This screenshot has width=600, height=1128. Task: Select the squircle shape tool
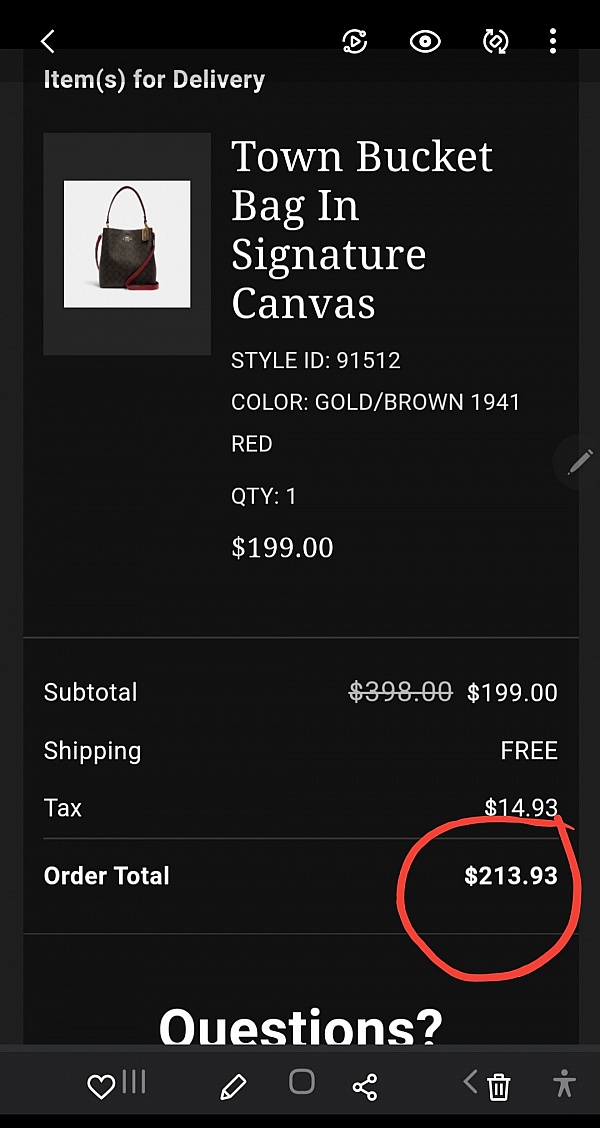300,1084
